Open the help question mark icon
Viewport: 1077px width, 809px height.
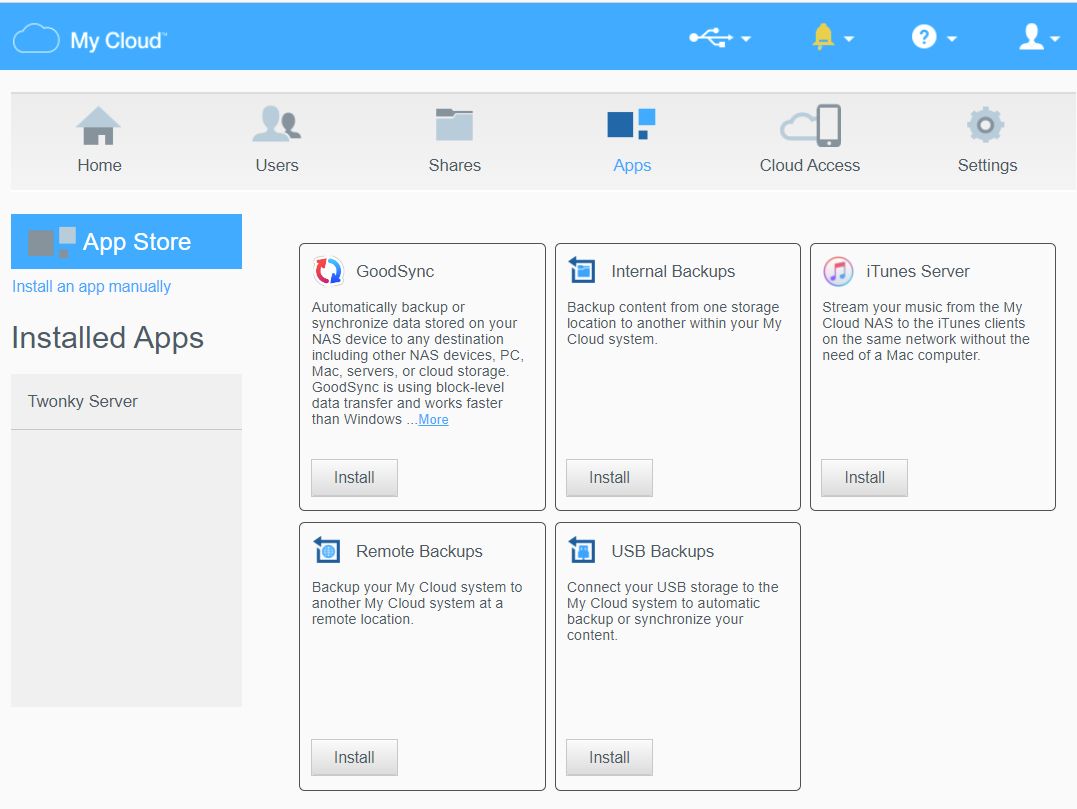[924, 36]
